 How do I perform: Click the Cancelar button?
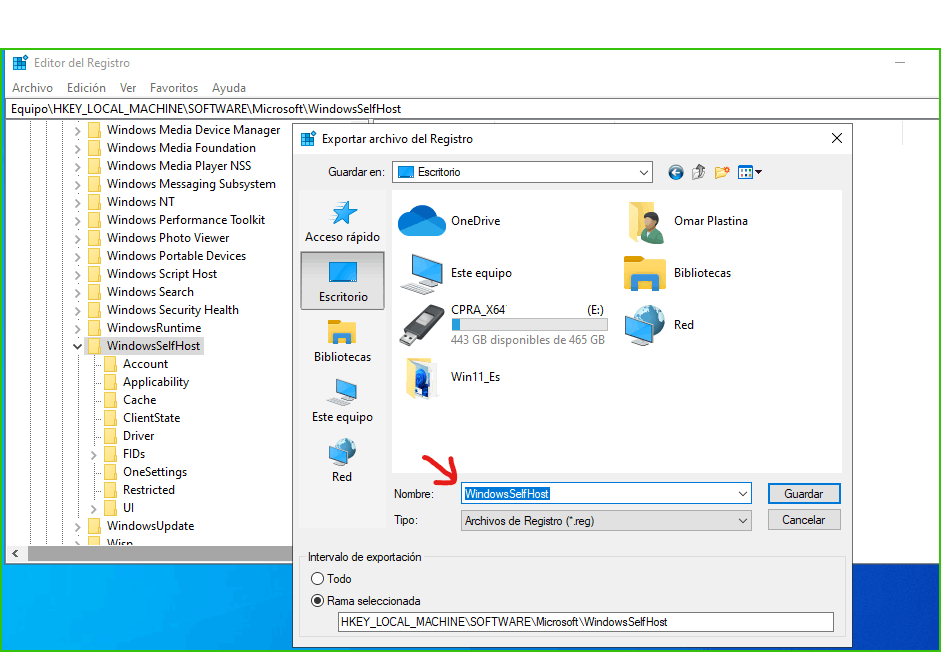click(x=804, y=520)
